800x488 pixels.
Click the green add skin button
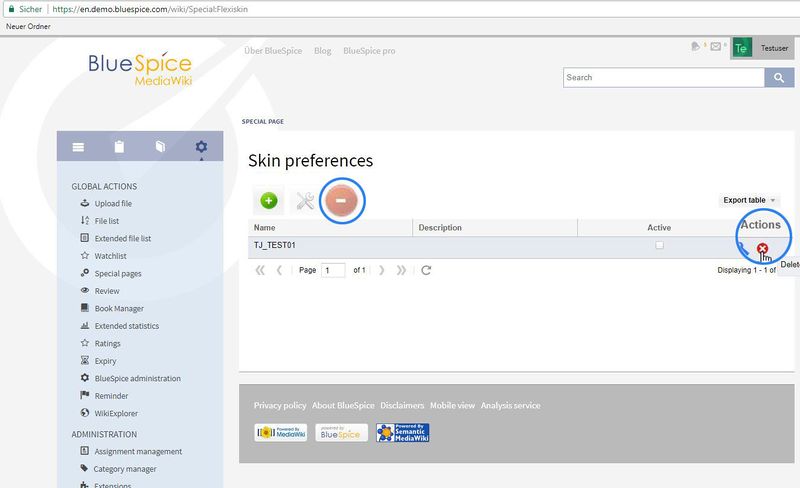tap(268, 201)
